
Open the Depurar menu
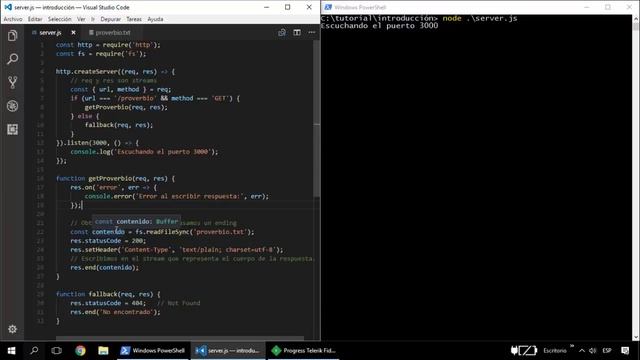[111, 19]
